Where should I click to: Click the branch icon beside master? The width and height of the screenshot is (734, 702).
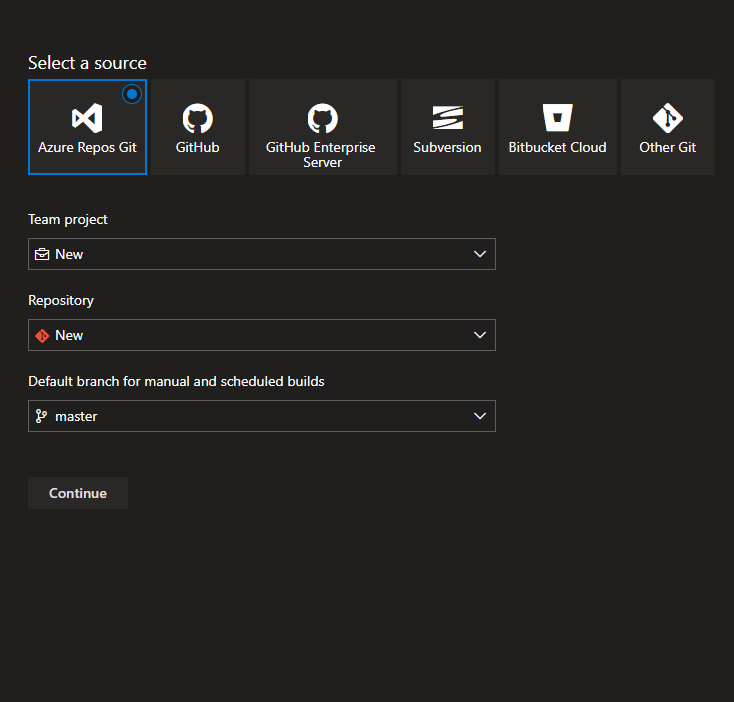coord(42,416)
